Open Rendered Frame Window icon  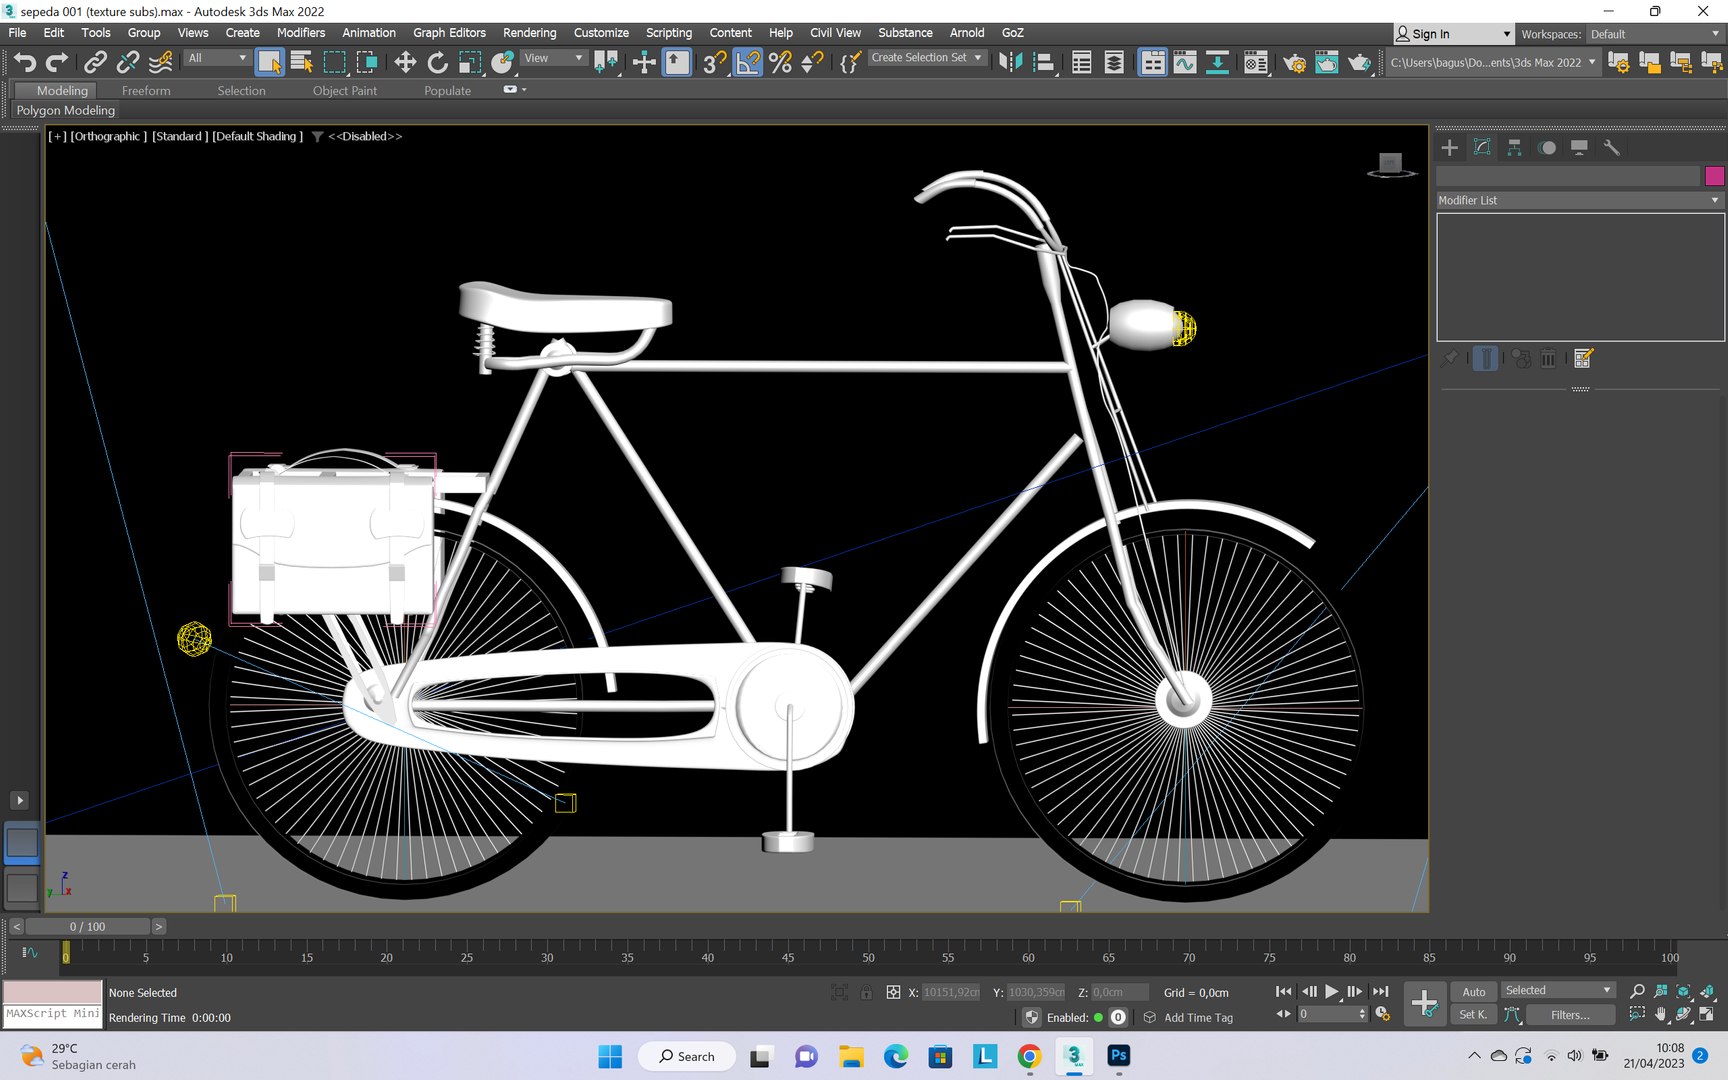[x=1326, y=62]
